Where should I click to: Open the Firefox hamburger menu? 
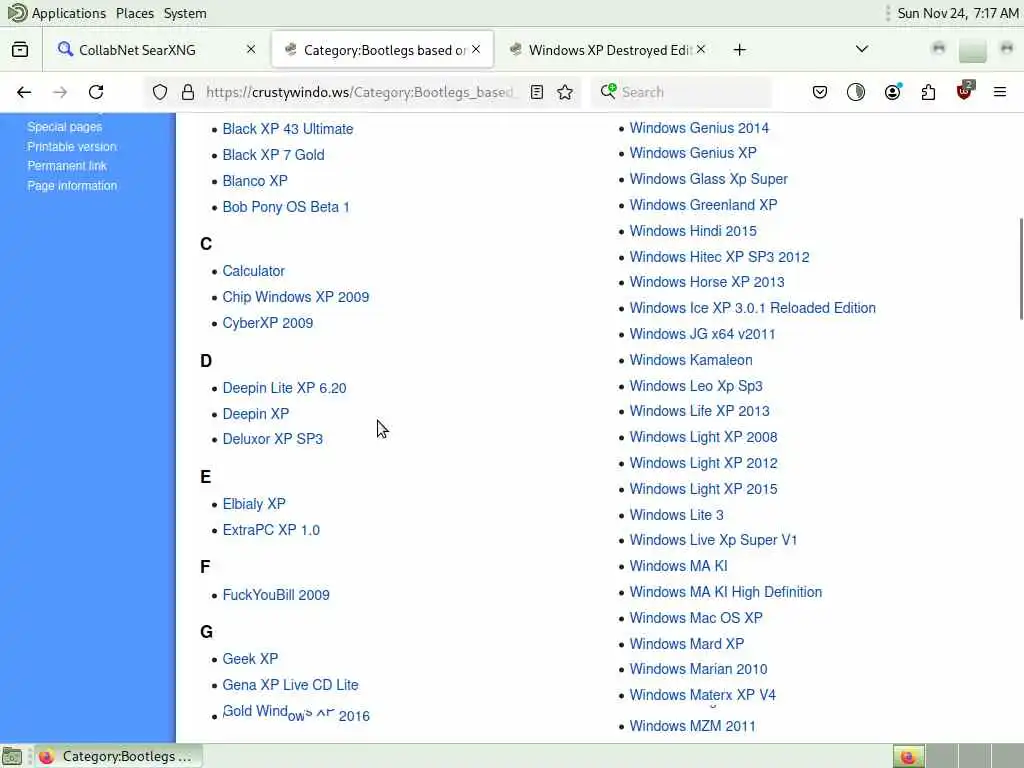click(x=1000, y=92)
